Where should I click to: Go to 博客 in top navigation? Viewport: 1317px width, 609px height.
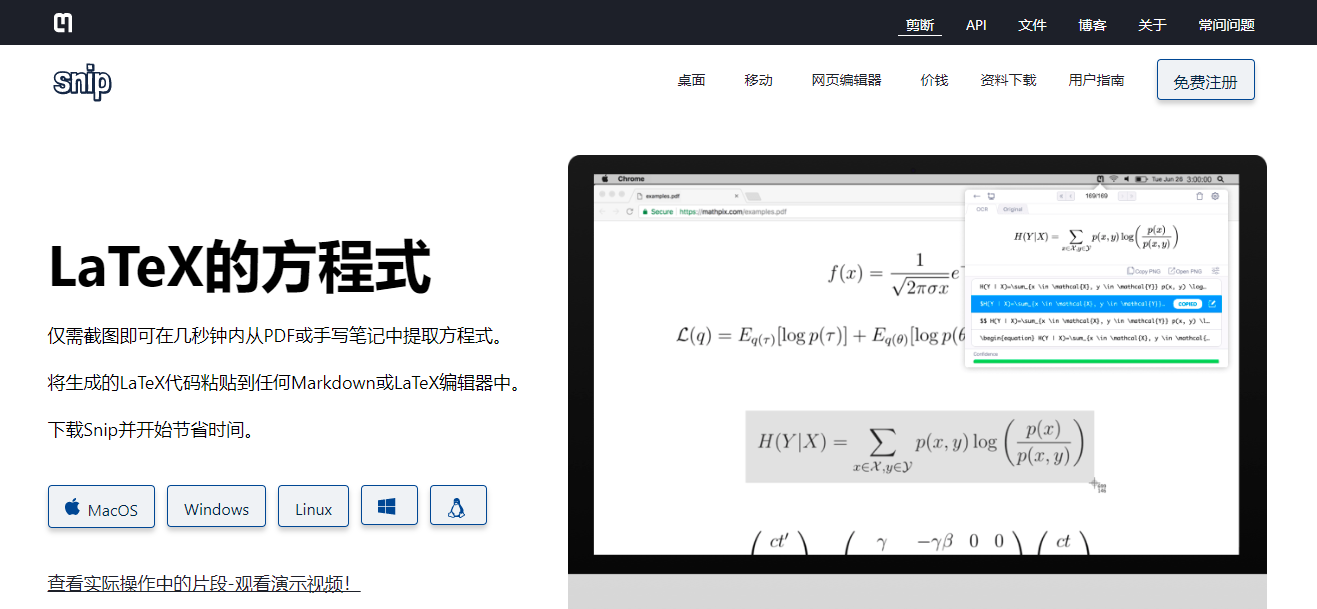[x=1092, y=25]
